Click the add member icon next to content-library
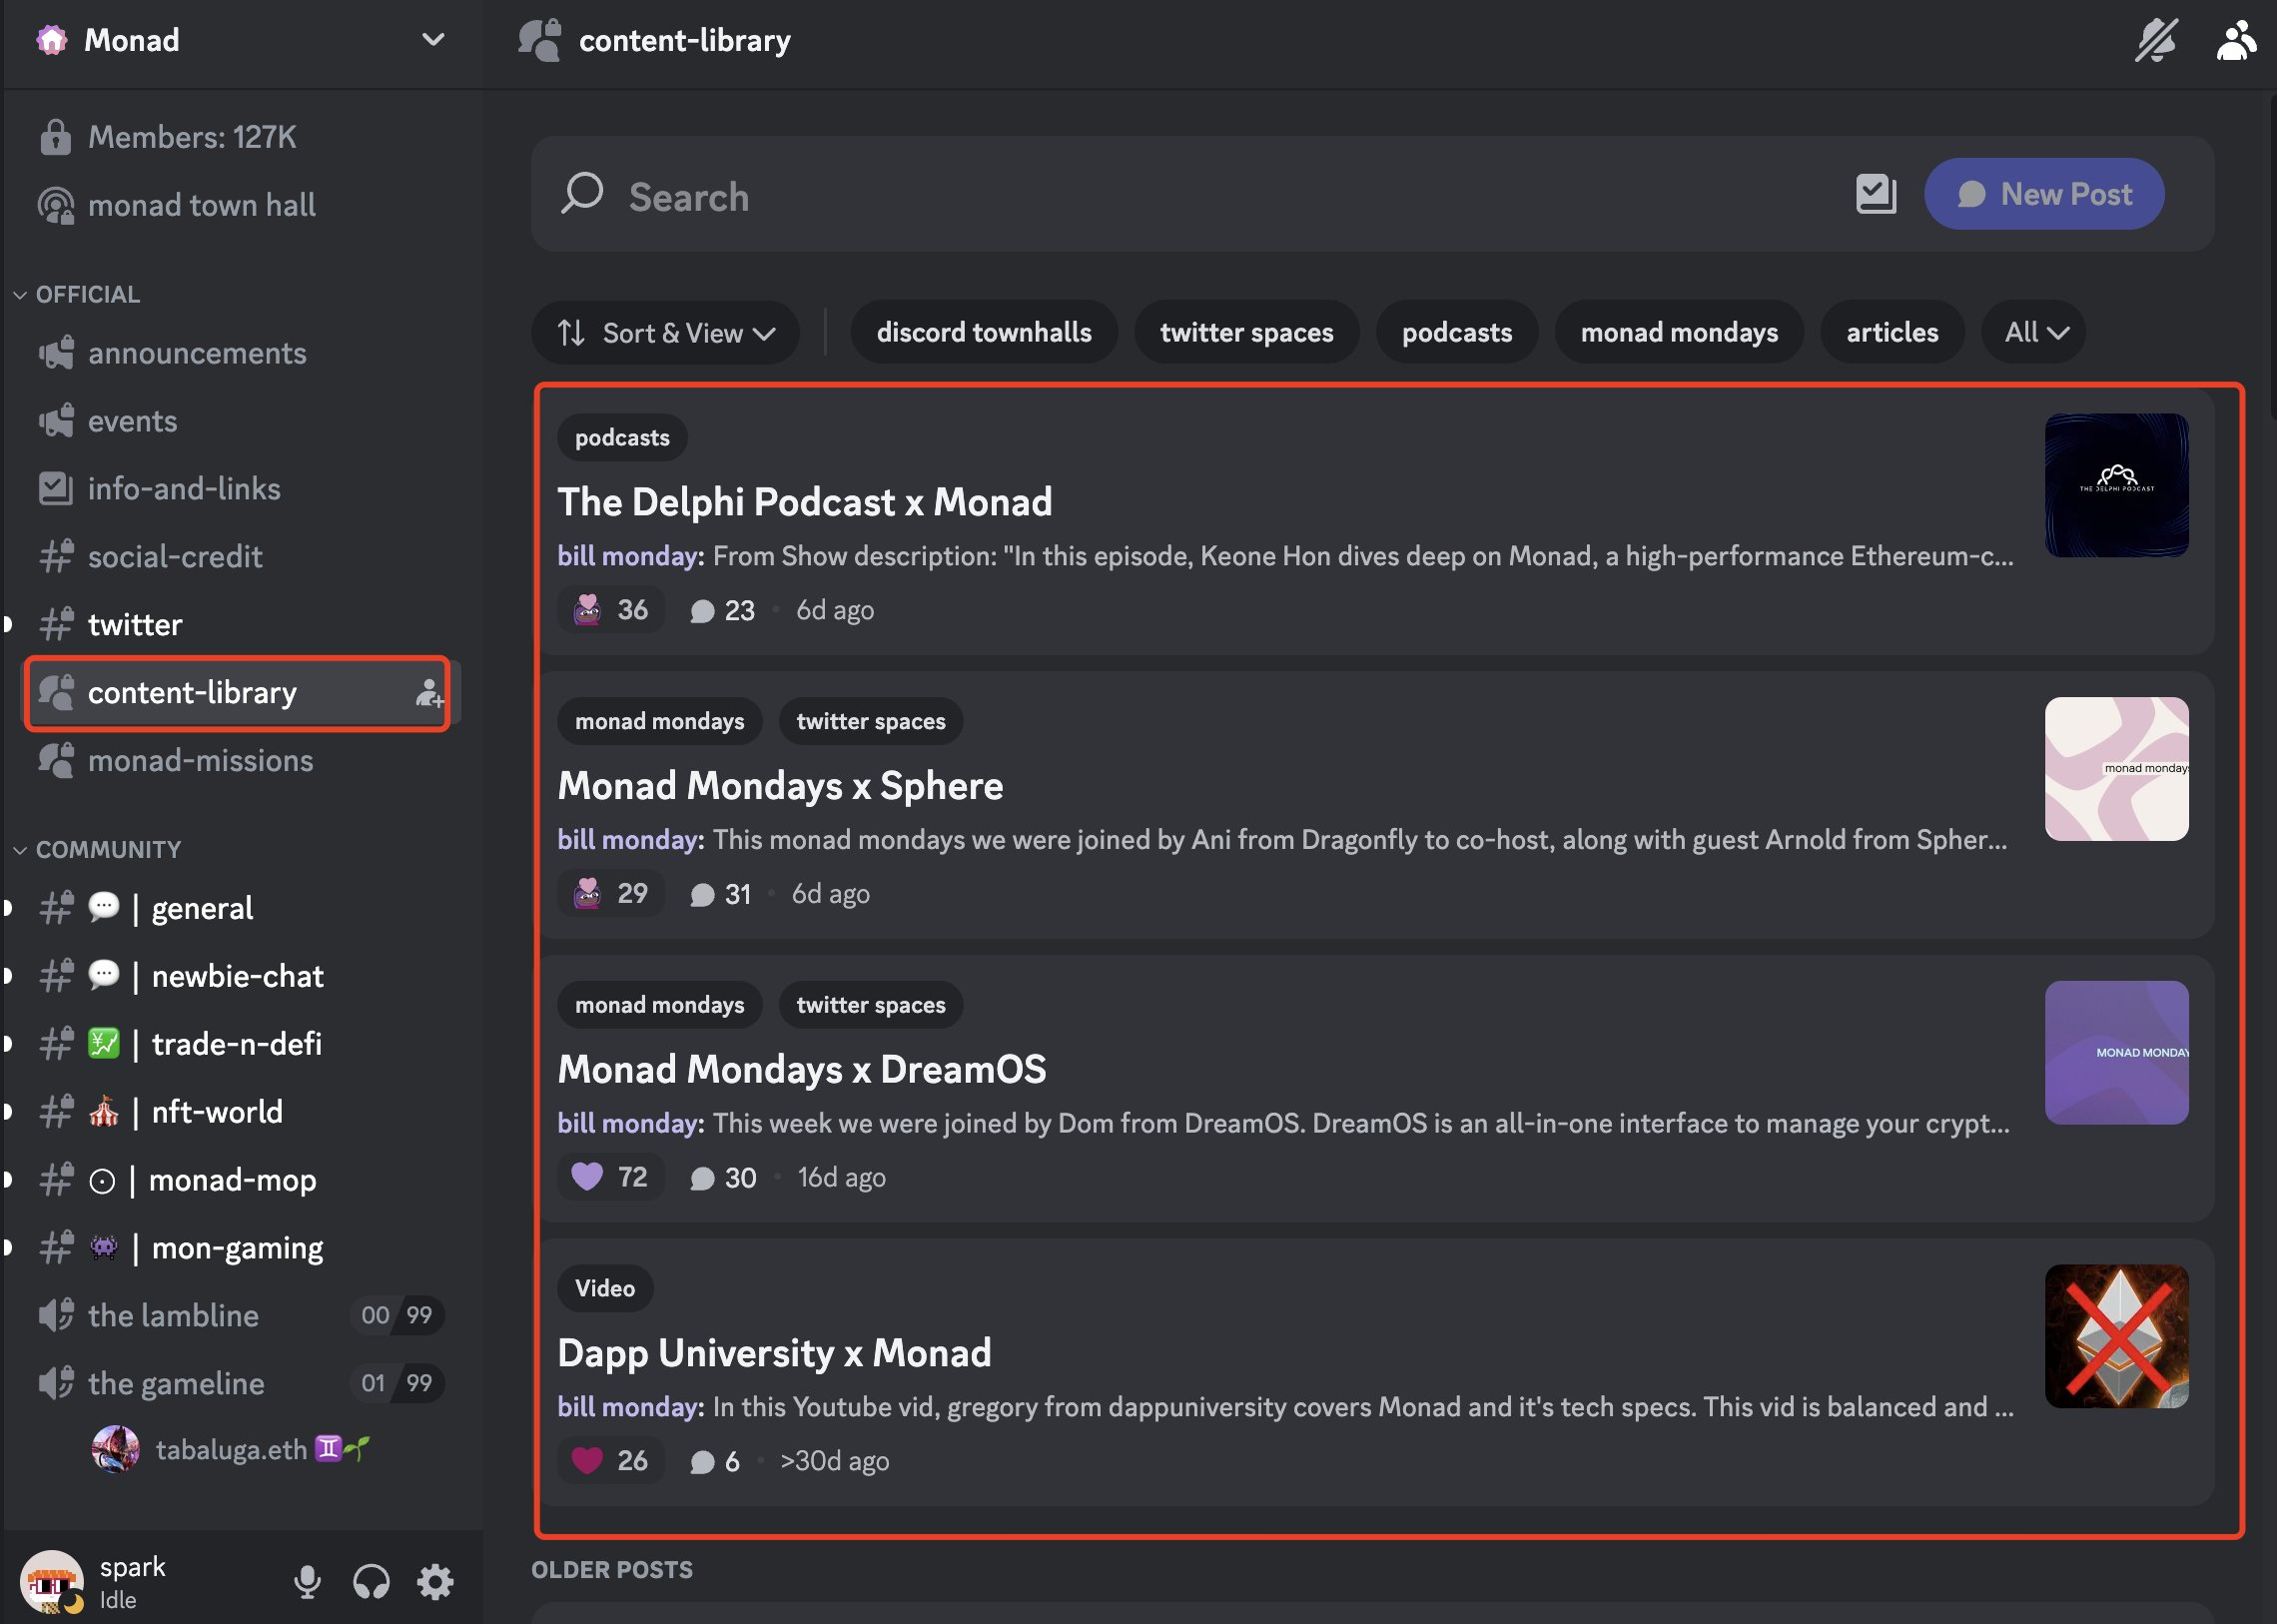This screenshot has height=1624, width=2277. 428,691
